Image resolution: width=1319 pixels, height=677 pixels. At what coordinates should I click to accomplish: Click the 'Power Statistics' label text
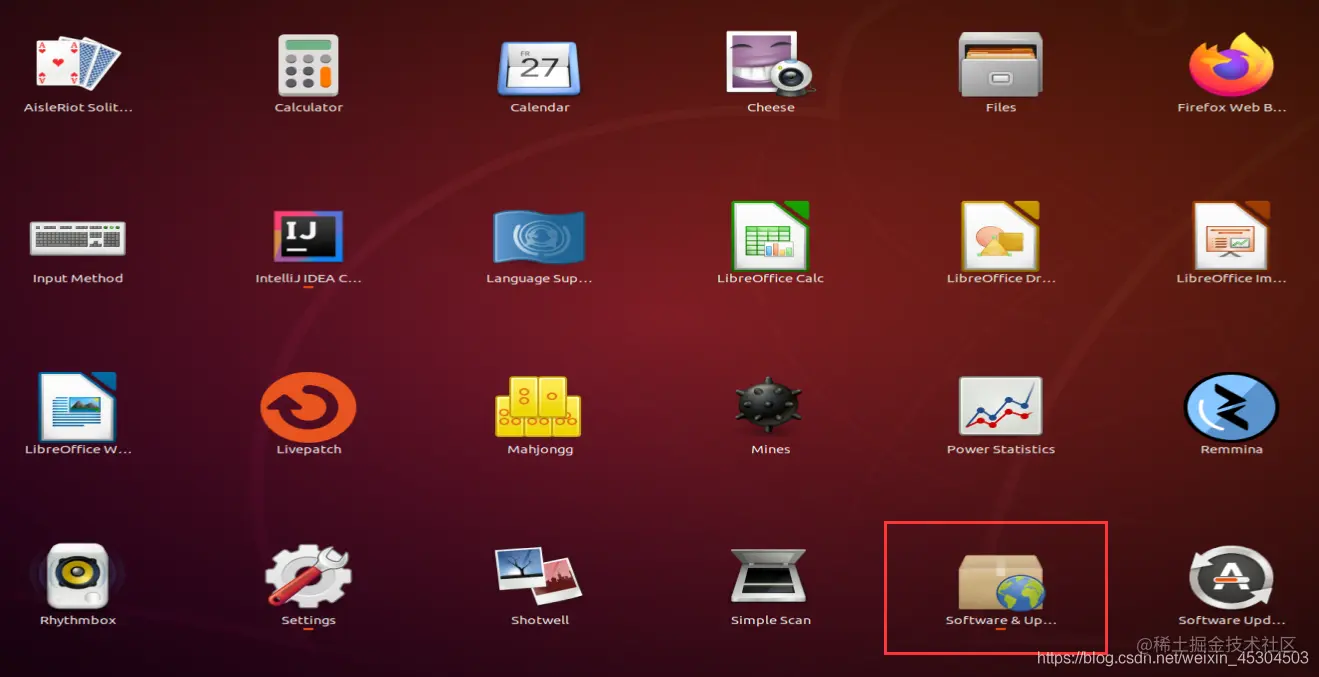pyautogui.click(x=1000, y=450)
